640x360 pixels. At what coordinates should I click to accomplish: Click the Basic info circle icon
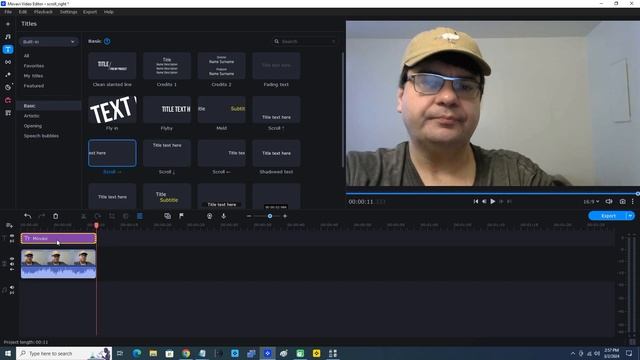pos(107,41)
